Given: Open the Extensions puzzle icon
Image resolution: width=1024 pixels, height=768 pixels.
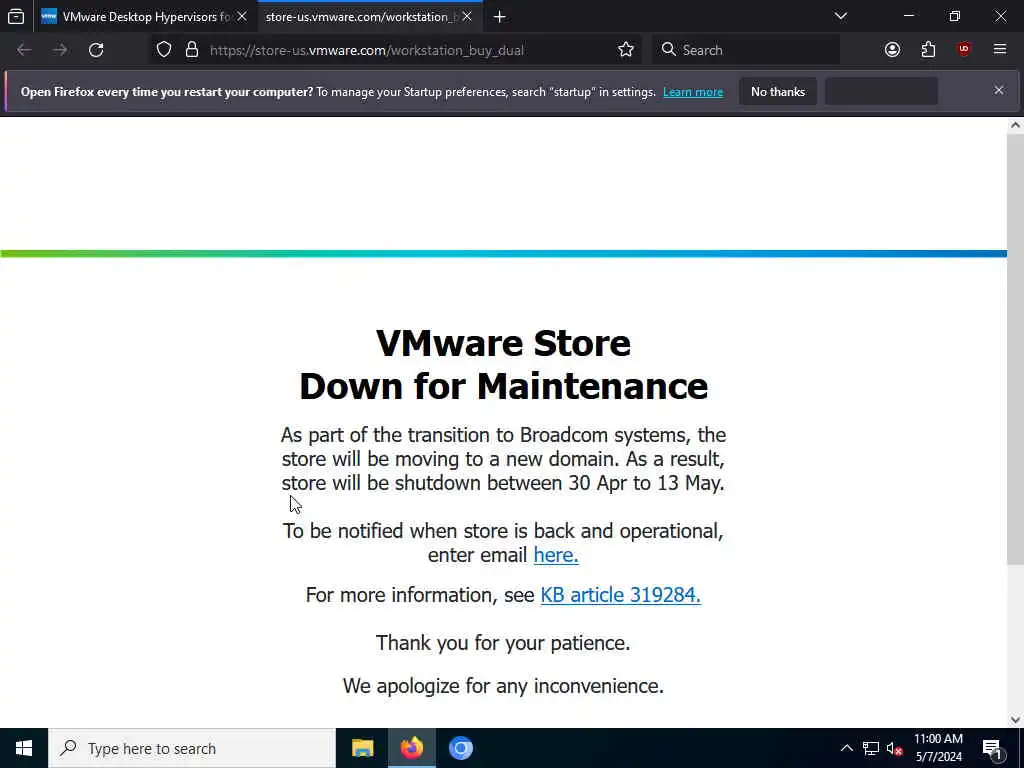Looking at the screenshot, I should (x=928, y=50).
